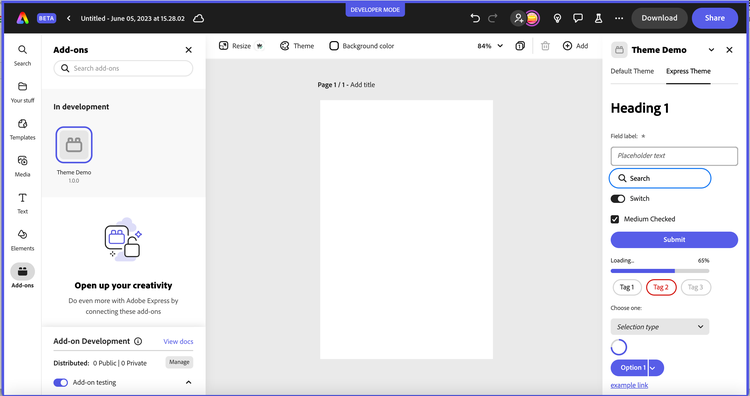The height and width of the screenshot is (396, 750).
Task: Click the Share button
Action: 715,18
